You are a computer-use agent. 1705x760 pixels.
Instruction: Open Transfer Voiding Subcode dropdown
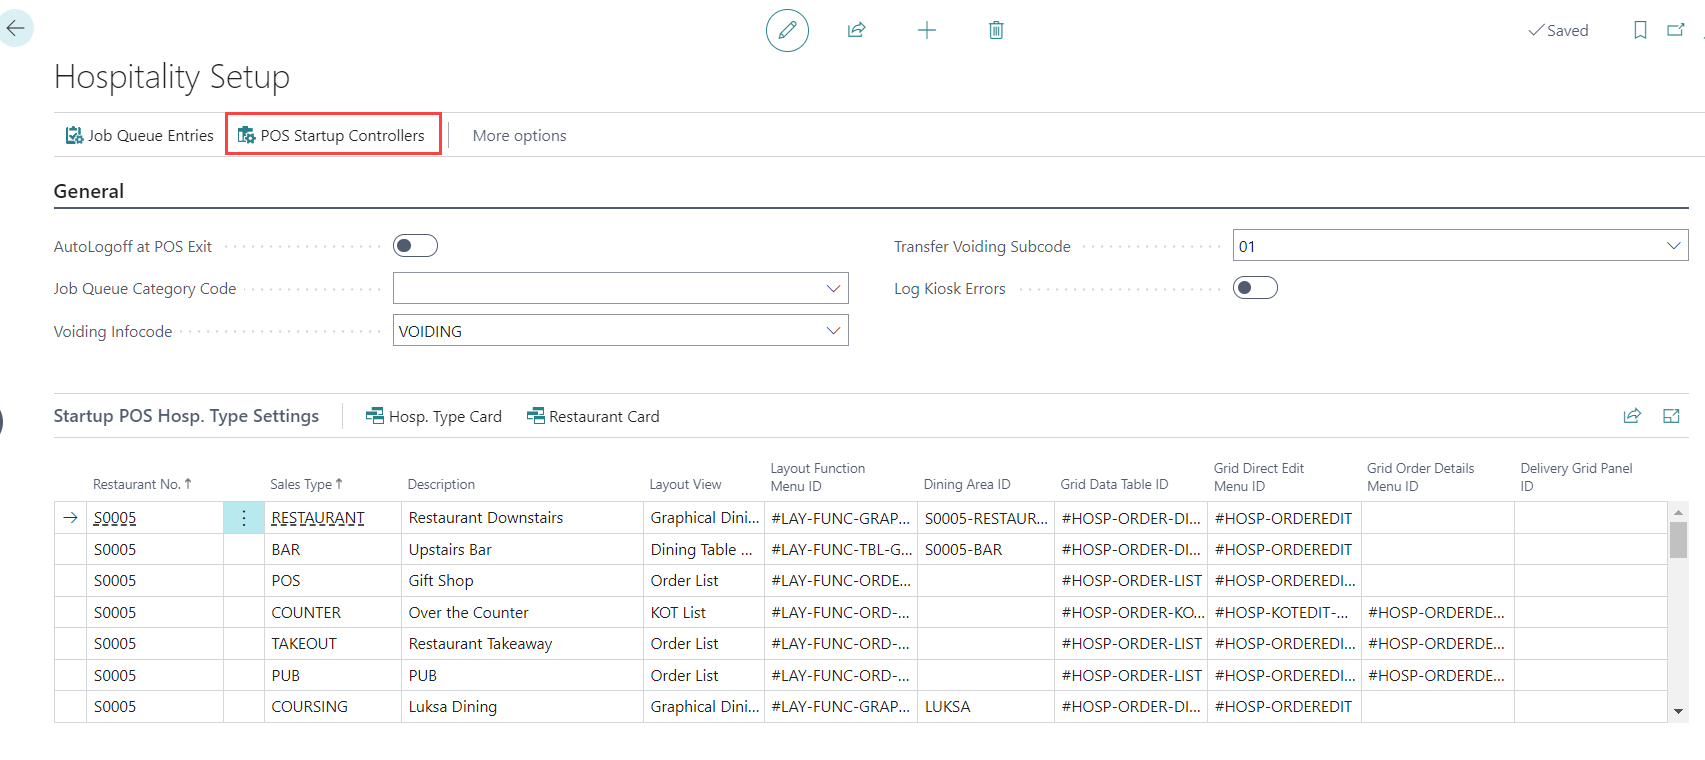(1673, 246)
